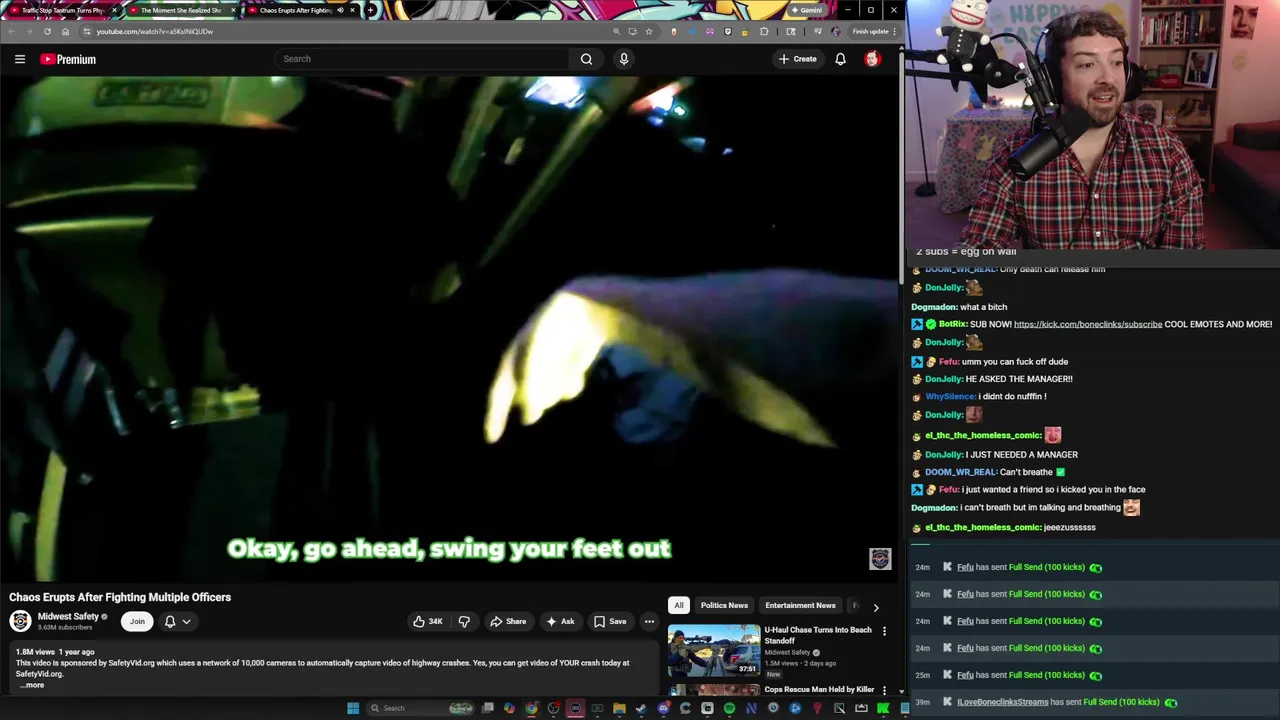Click the Ask button under the video
Image resolution: width=1280 pixels, height=720 pixels.
click(560, 621)
